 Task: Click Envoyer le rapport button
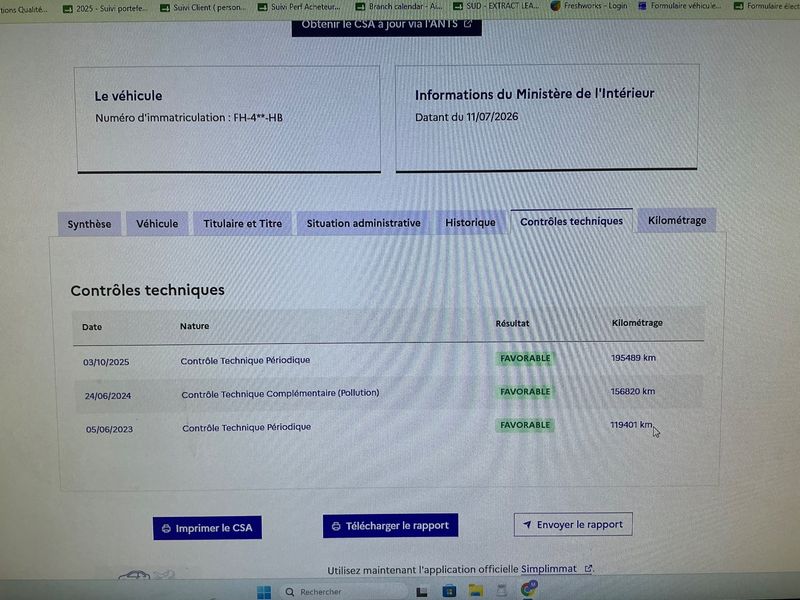pyautogui.click(x=573, y=524)
